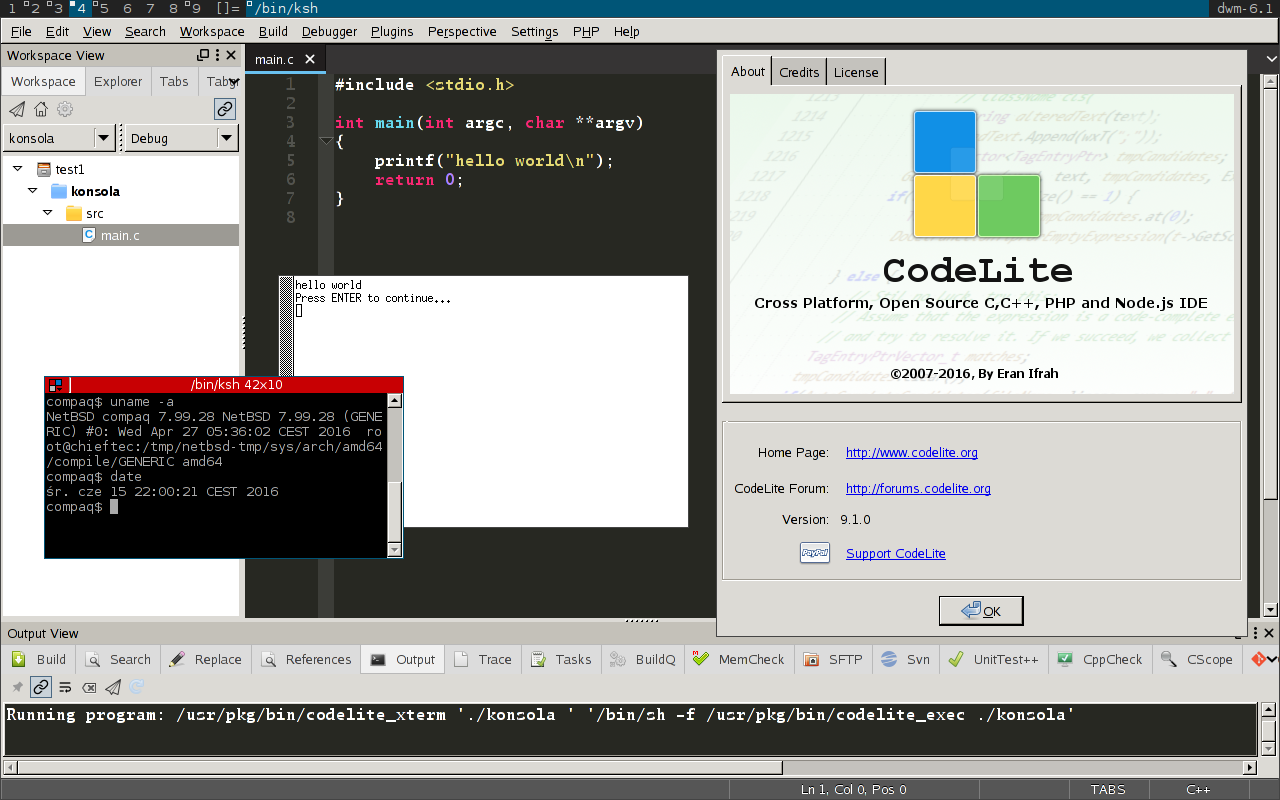This screenshot has width=1280, height=800.
Task: Open the Perspective menu
Action: click(x=462, y=31)
